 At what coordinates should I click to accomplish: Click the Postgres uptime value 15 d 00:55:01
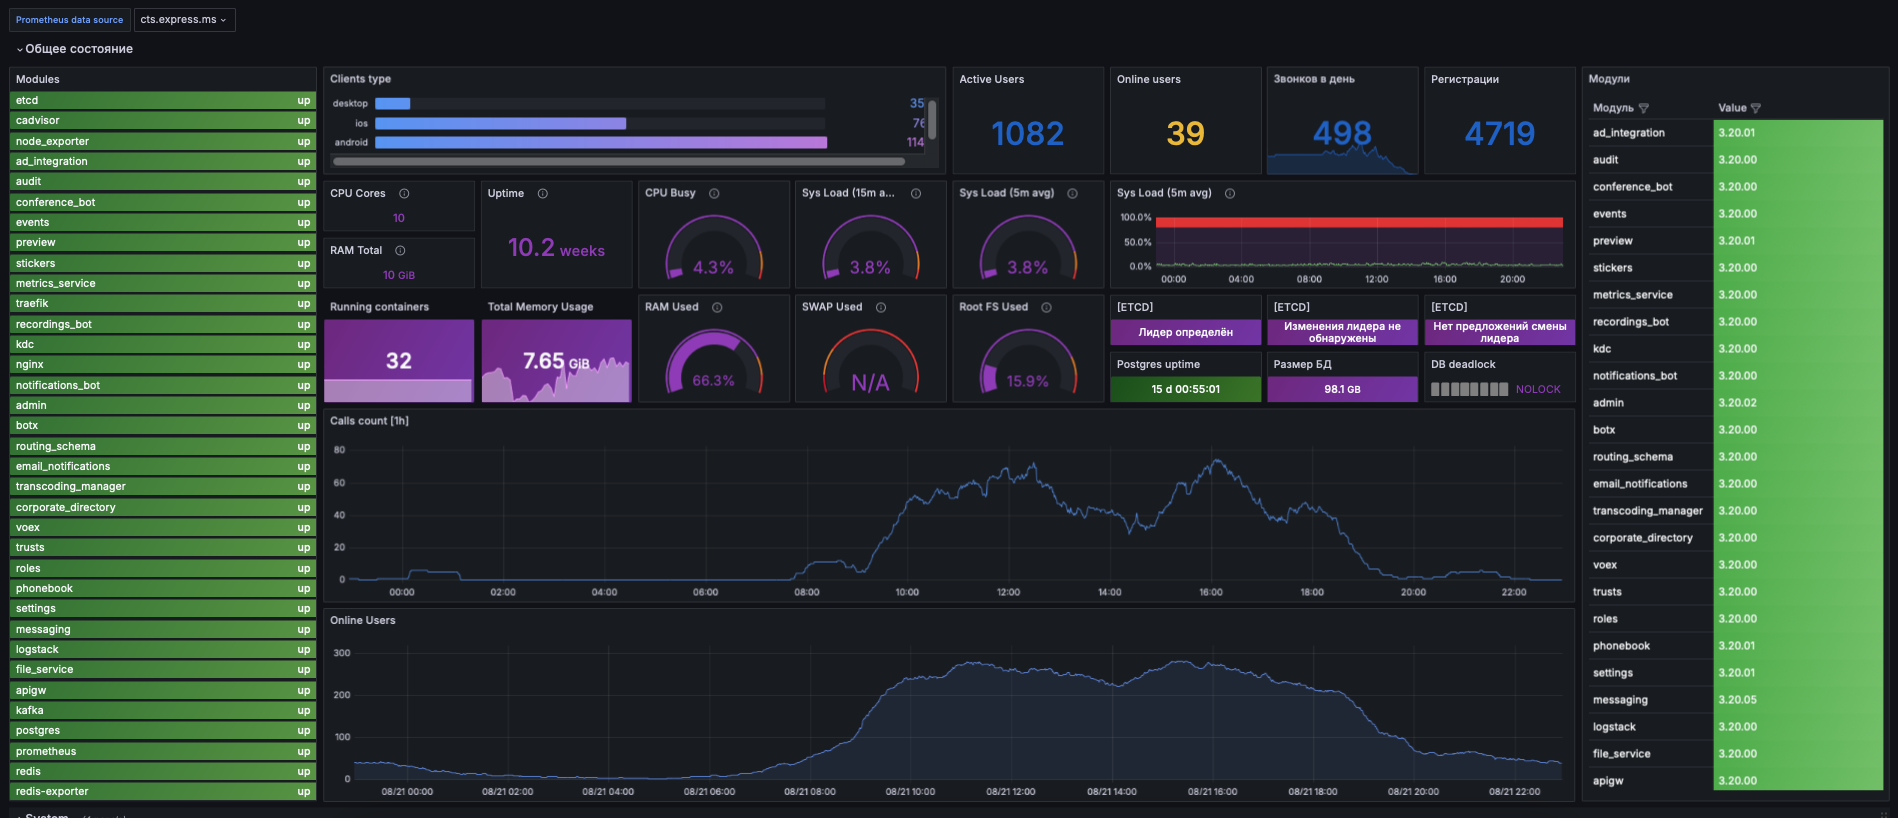click(x=1186, y=389)
